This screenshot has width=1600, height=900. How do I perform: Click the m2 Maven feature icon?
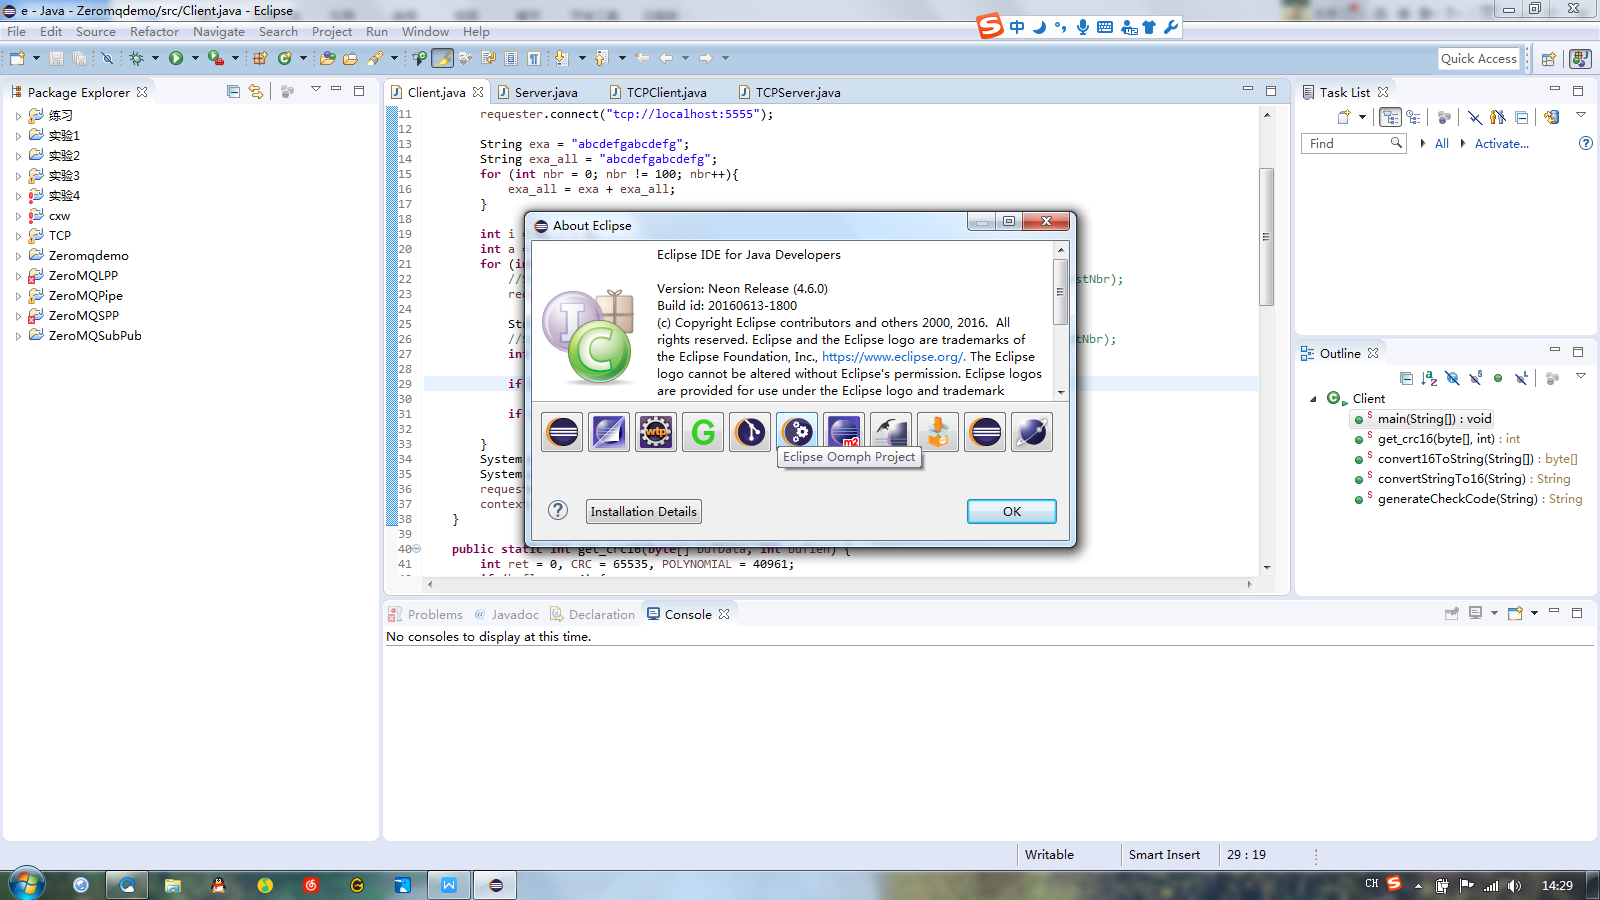[x=844, y=432]
